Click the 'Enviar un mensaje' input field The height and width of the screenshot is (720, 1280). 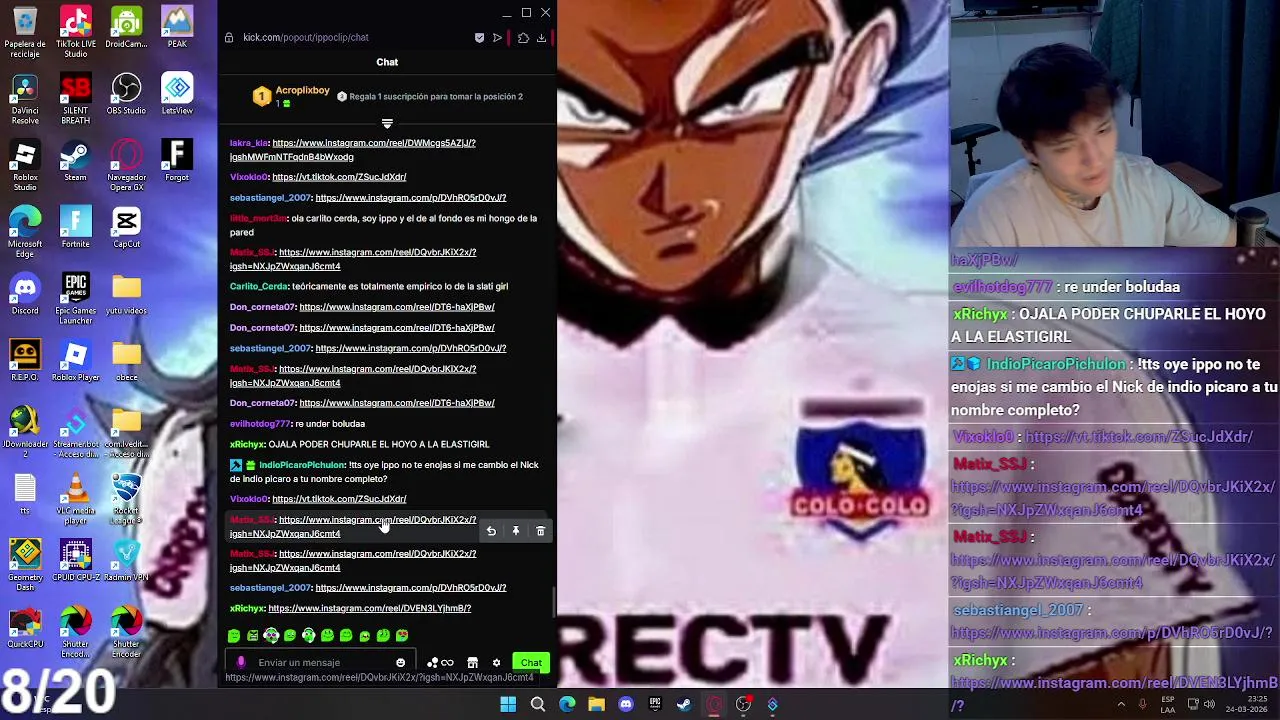coord(320,662)
